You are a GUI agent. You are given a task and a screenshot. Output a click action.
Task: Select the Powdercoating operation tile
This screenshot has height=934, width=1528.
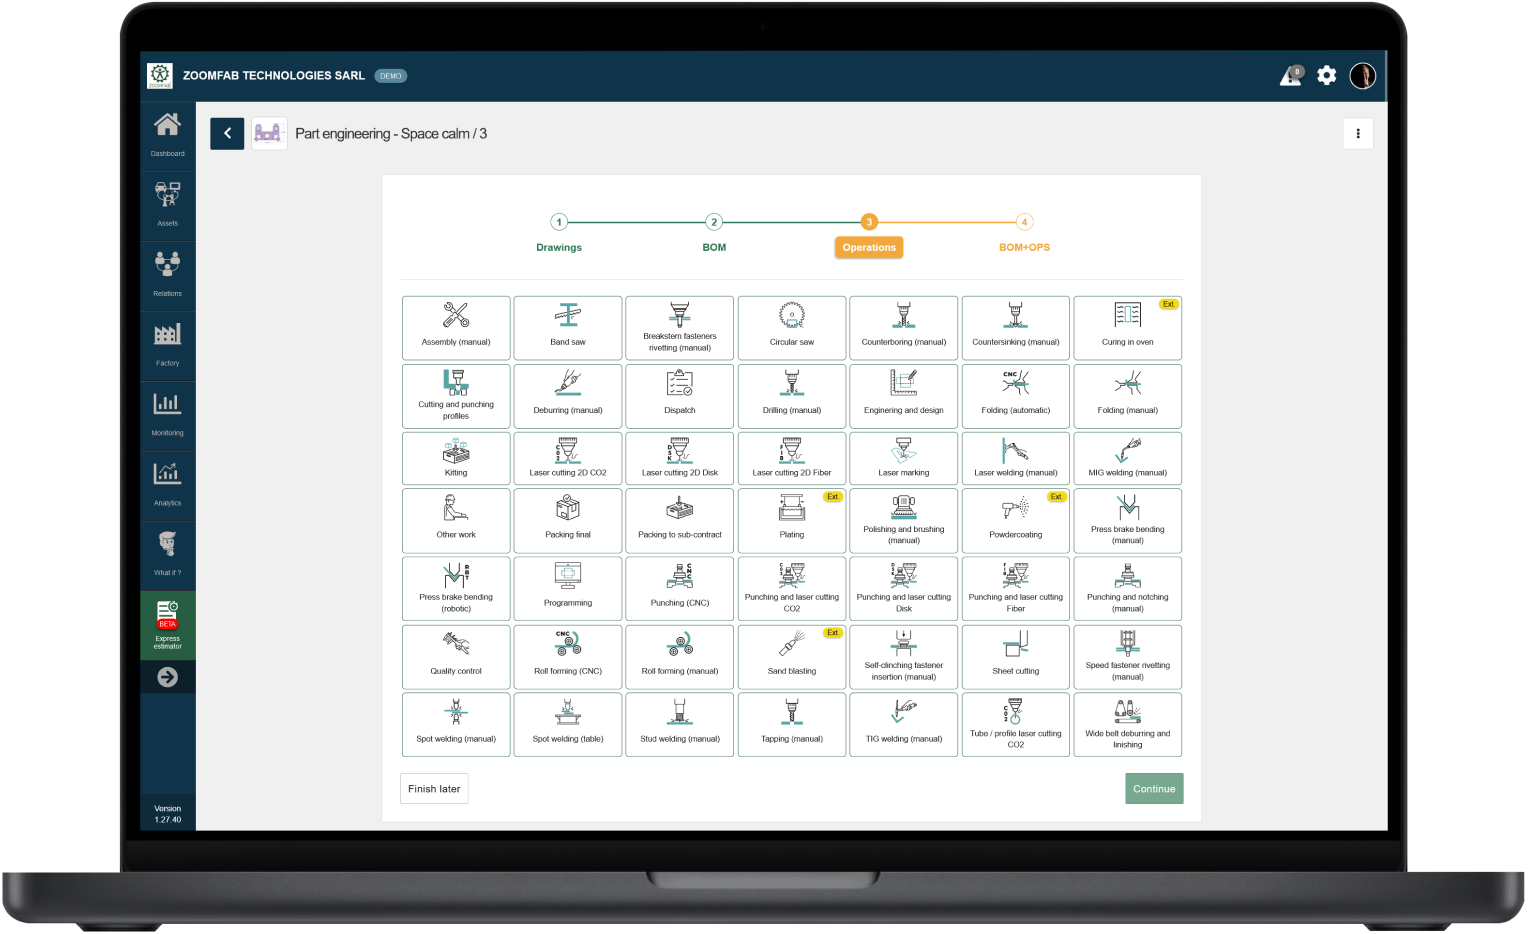tap(1015, 520)
